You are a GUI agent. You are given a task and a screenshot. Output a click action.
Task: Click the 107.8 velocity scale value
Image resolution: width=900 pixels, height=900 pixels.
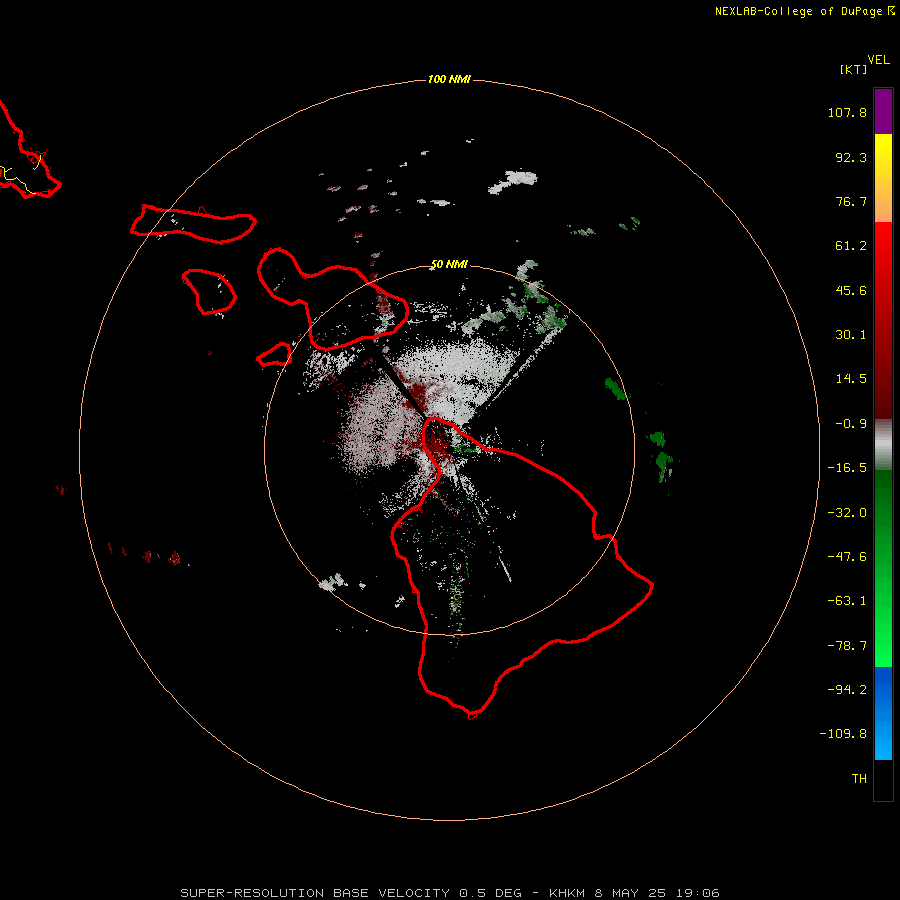[847, 112]
